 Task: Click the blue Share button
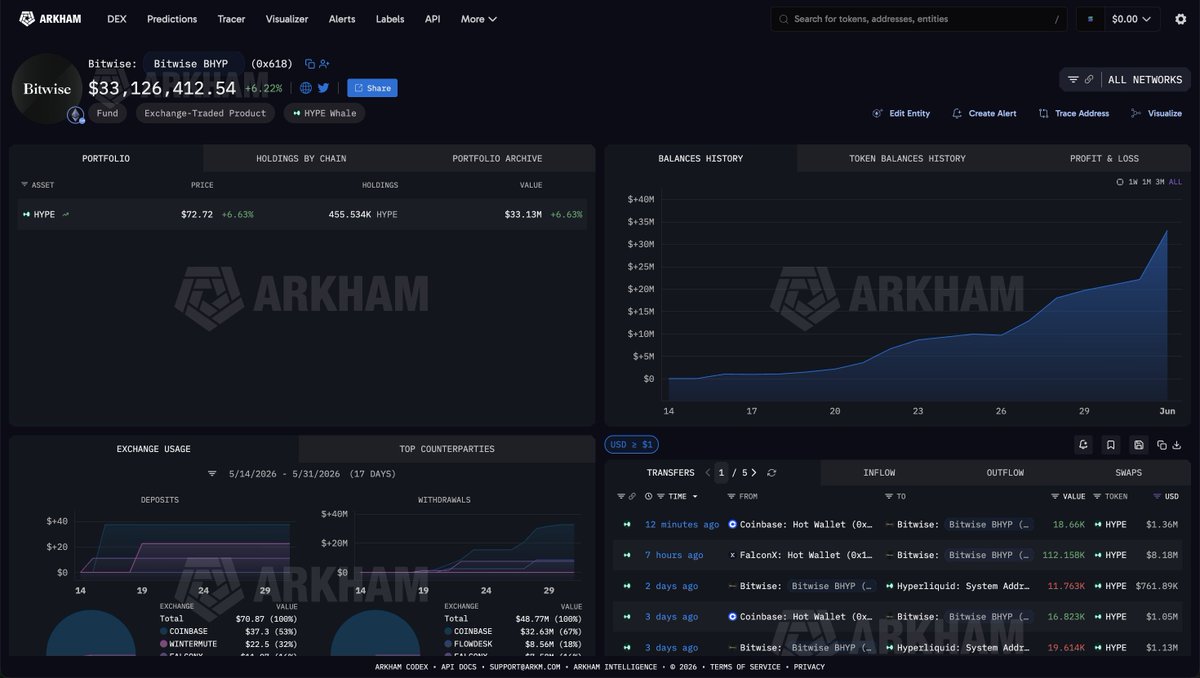coord(372,88)
